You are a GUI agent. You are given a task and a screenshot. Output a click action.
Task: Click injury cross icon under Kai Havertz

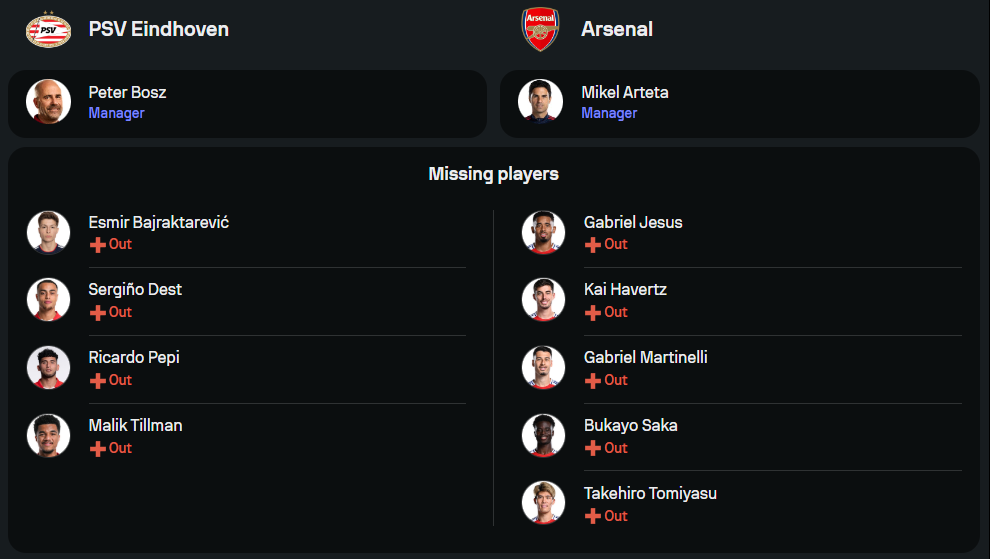click(x=593, y=313)
